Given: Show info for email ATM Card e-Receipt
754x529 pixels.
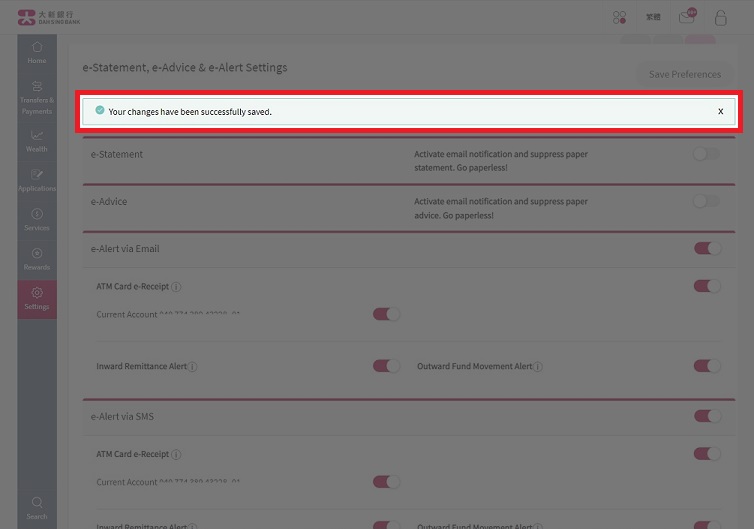Looking at the screenshot, I should pos(176,287).
